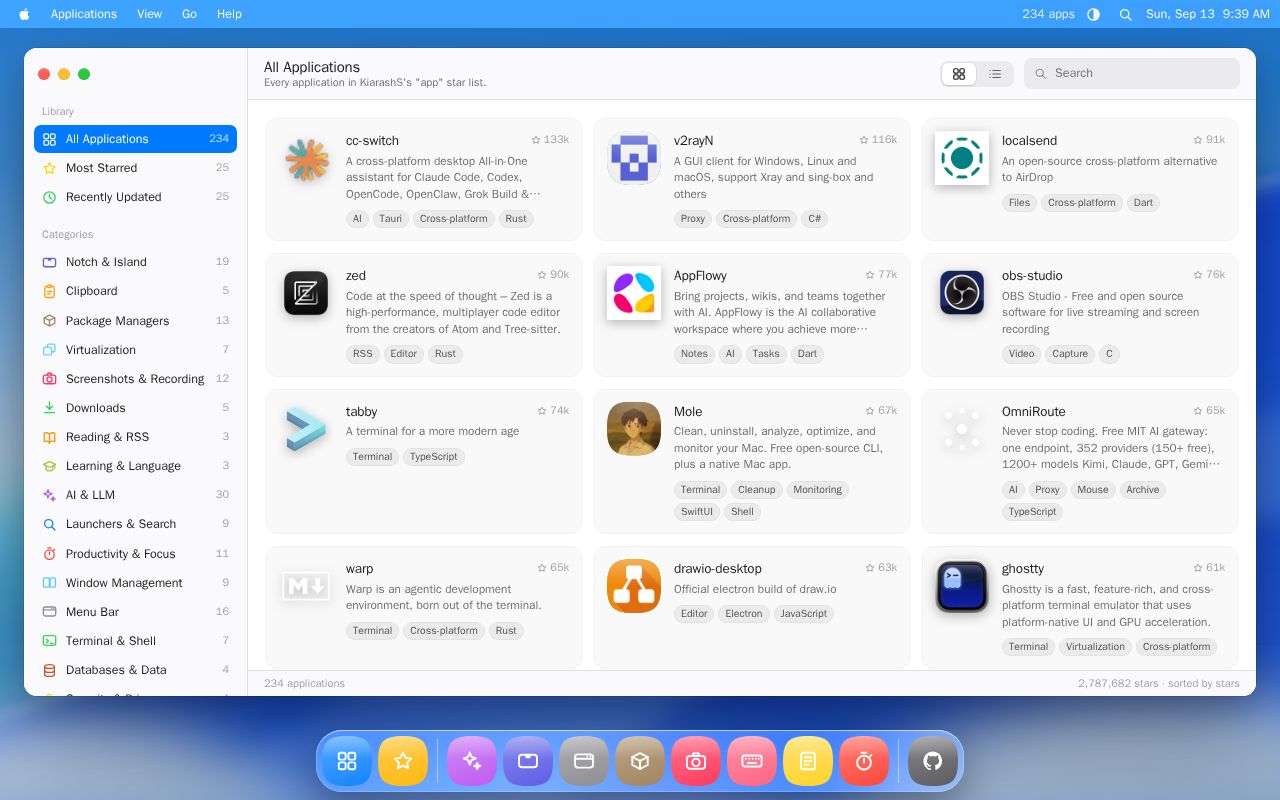Open the Clipboard category

pyautogui.click(x=135, y=291)
